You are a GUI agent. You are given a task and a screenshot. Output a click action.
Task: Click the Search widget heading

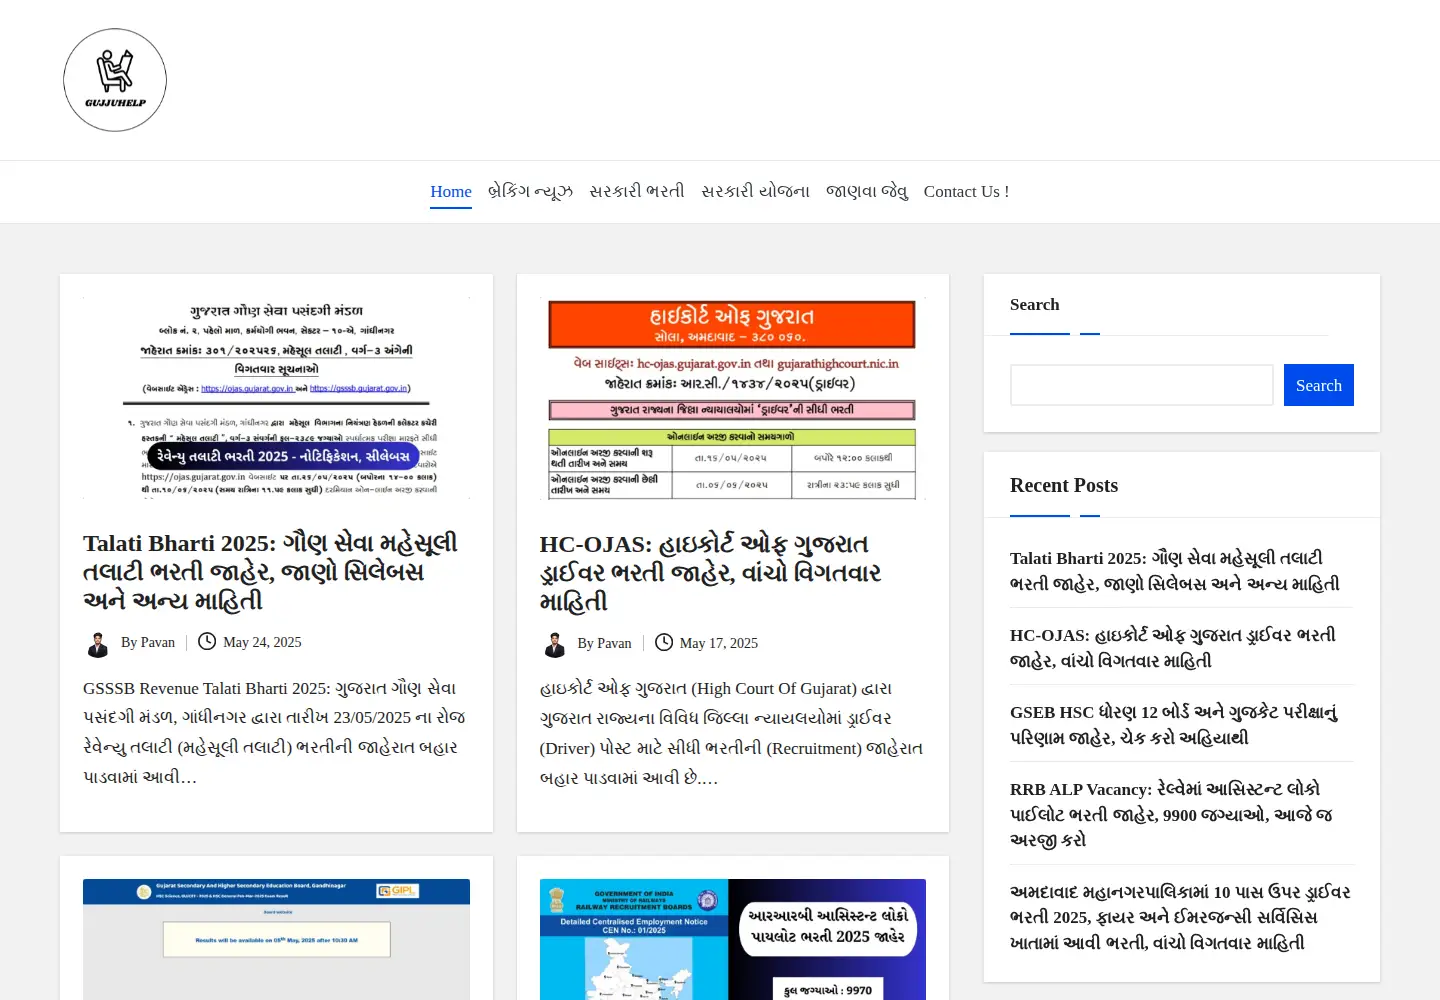(x=1035, y=304)
